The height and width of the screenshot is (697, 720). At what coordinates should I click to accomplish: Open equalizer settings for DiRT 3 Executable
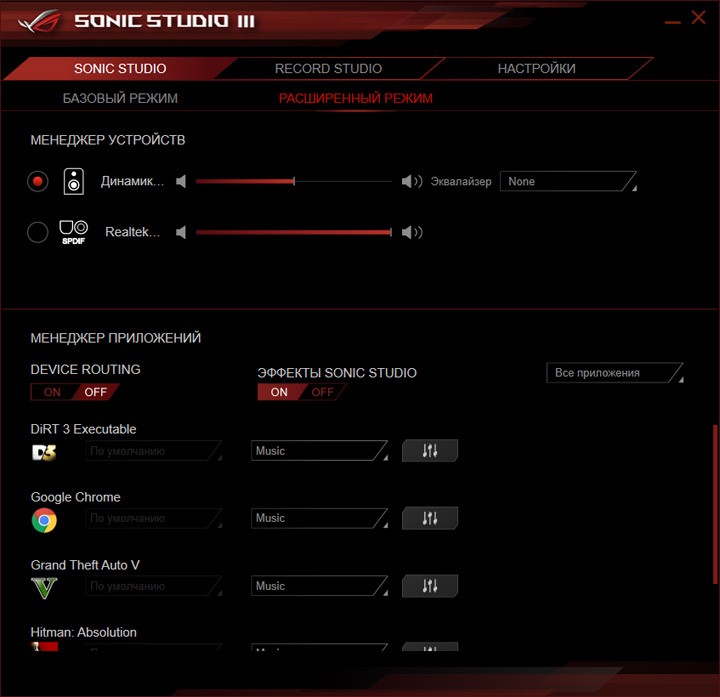click(x=430, y=450)
